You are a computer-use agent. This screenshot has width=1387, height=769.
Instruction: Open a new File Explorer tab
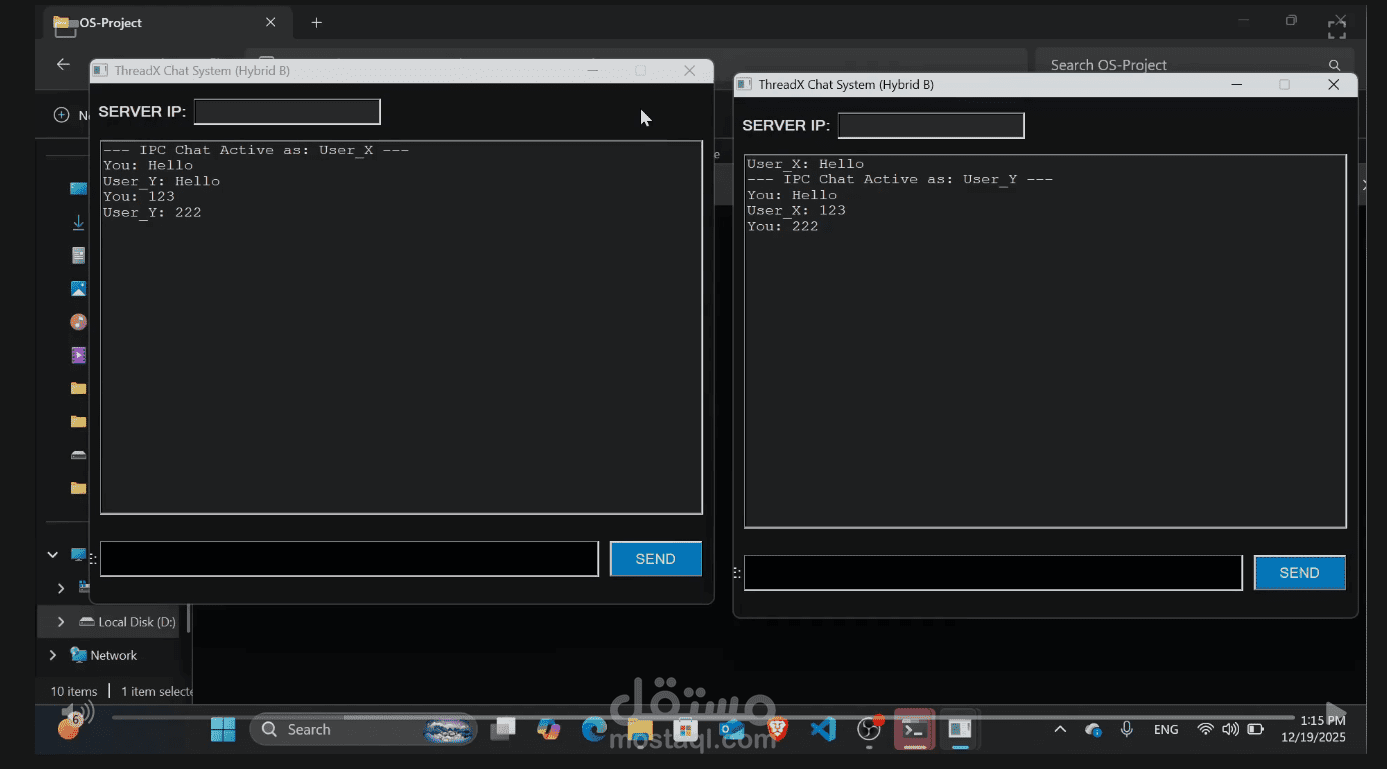tap(316, 22)
